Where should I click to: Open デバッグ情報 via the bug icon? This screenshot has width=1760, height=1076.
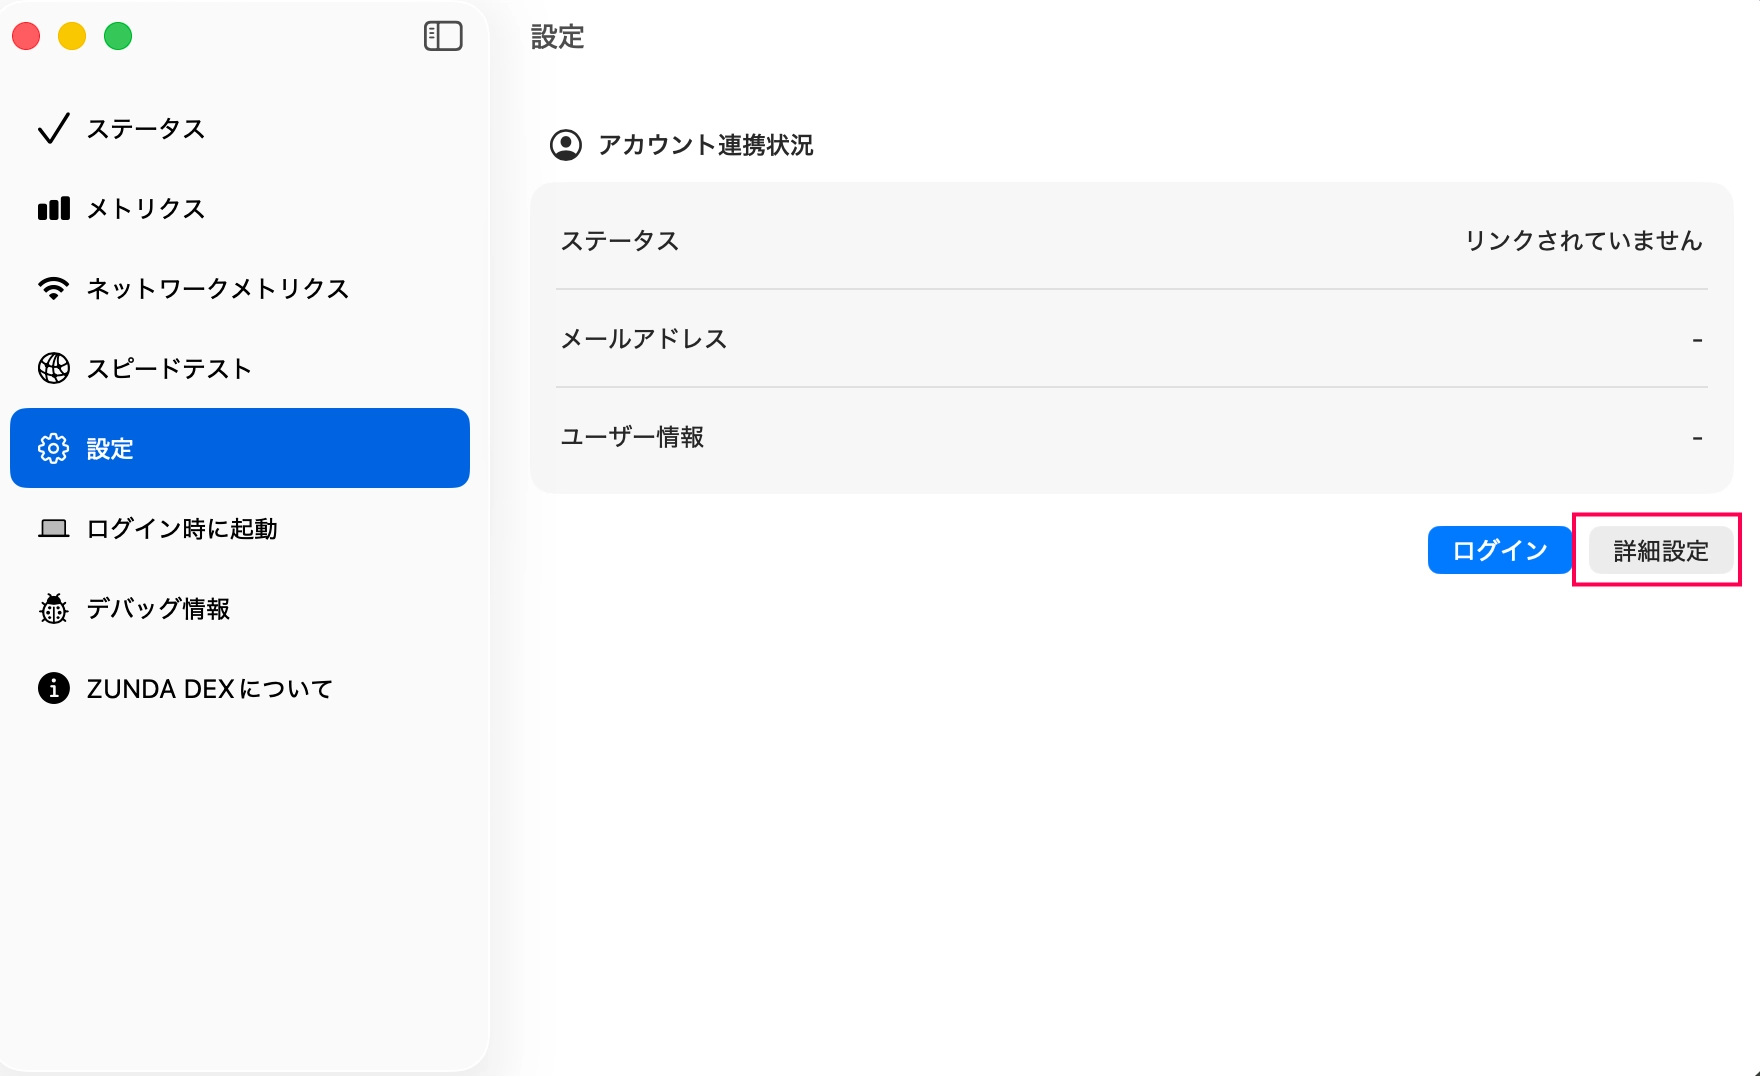53,609
